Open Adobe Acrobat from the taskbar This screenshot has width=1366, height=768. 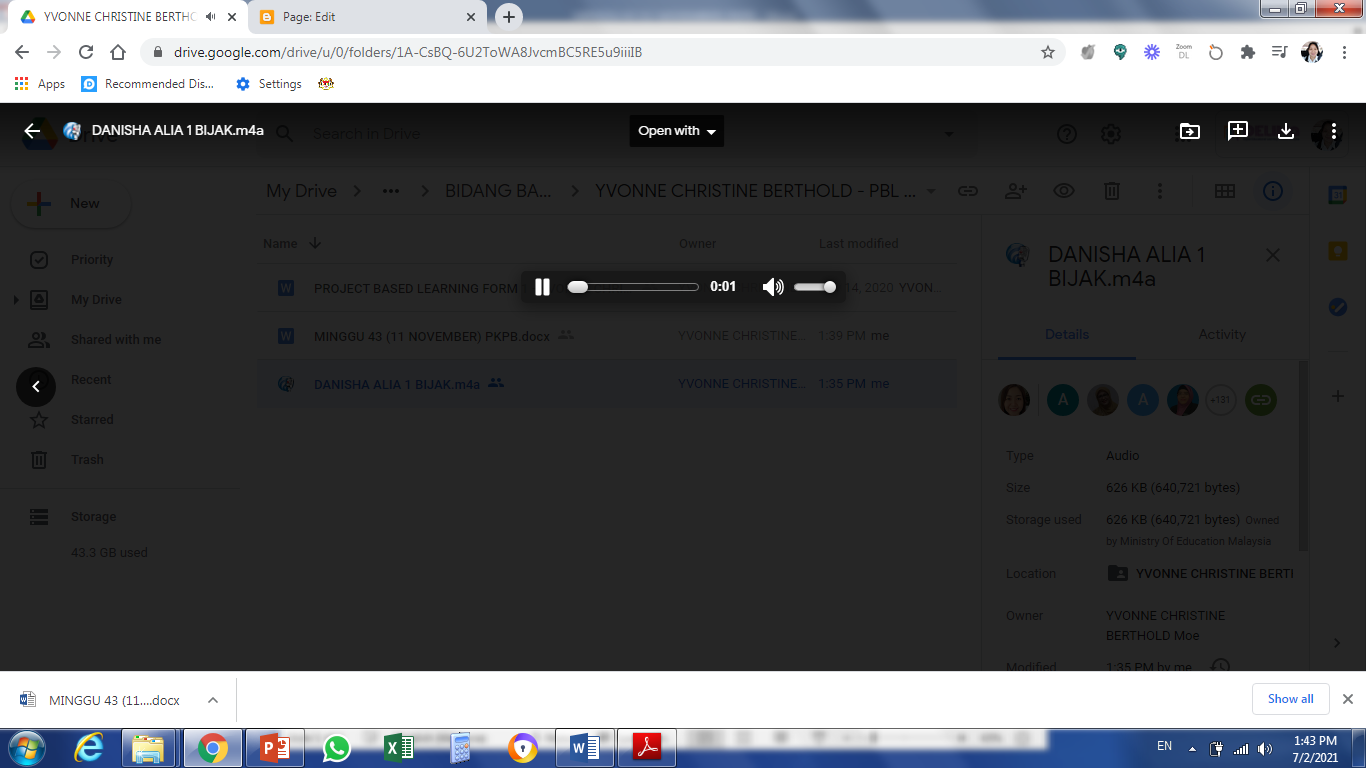click(647, 748)
